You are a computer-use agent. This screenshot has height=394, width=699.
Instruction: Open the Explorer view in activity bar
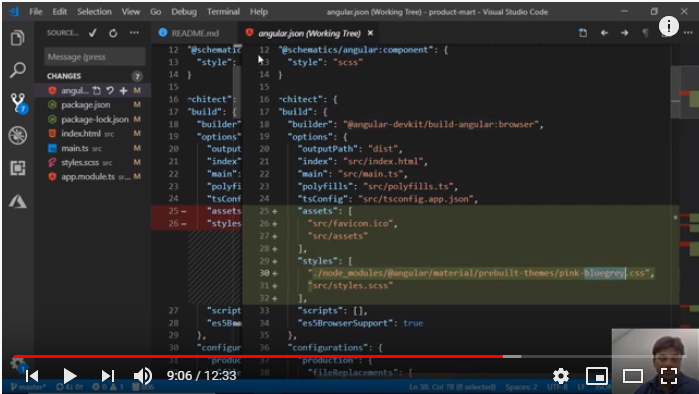[18, 38]
